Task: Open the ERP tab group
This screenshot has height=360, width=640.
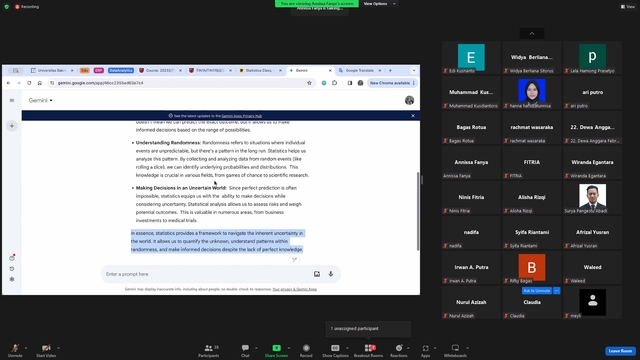Action: pyautogui.click(x=98, y=71)
